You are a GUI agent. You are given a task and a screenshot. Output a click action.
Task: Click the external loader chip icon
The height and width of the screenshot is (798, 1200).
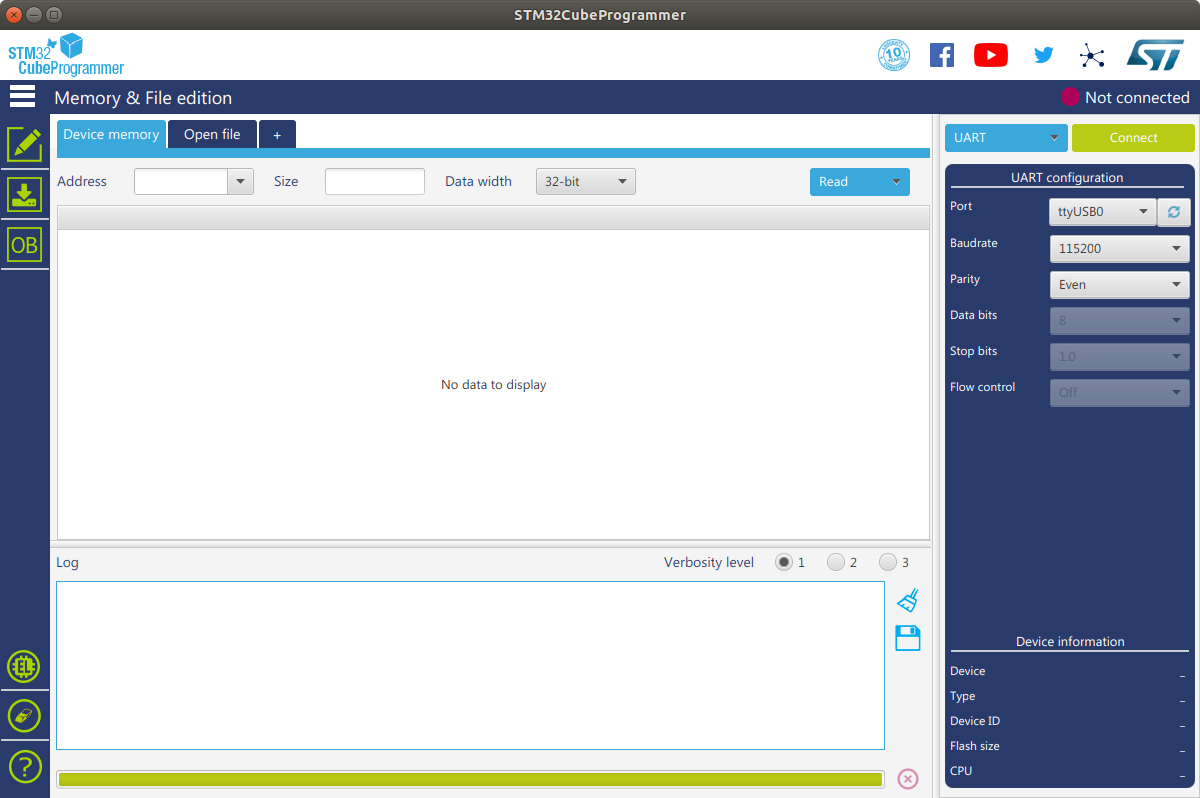(x=24, y=666)
